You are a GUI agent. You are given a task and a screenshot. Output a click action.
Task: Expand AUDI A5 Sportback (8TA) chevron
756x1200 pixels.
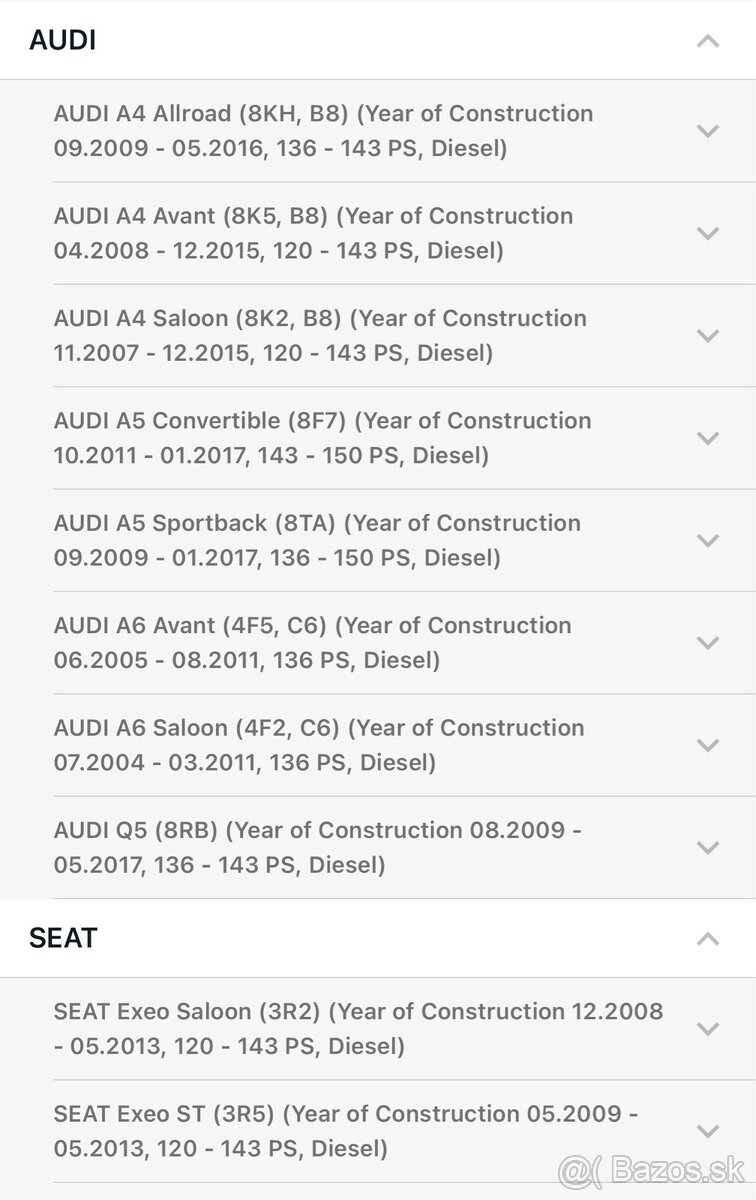pos(708,540)
